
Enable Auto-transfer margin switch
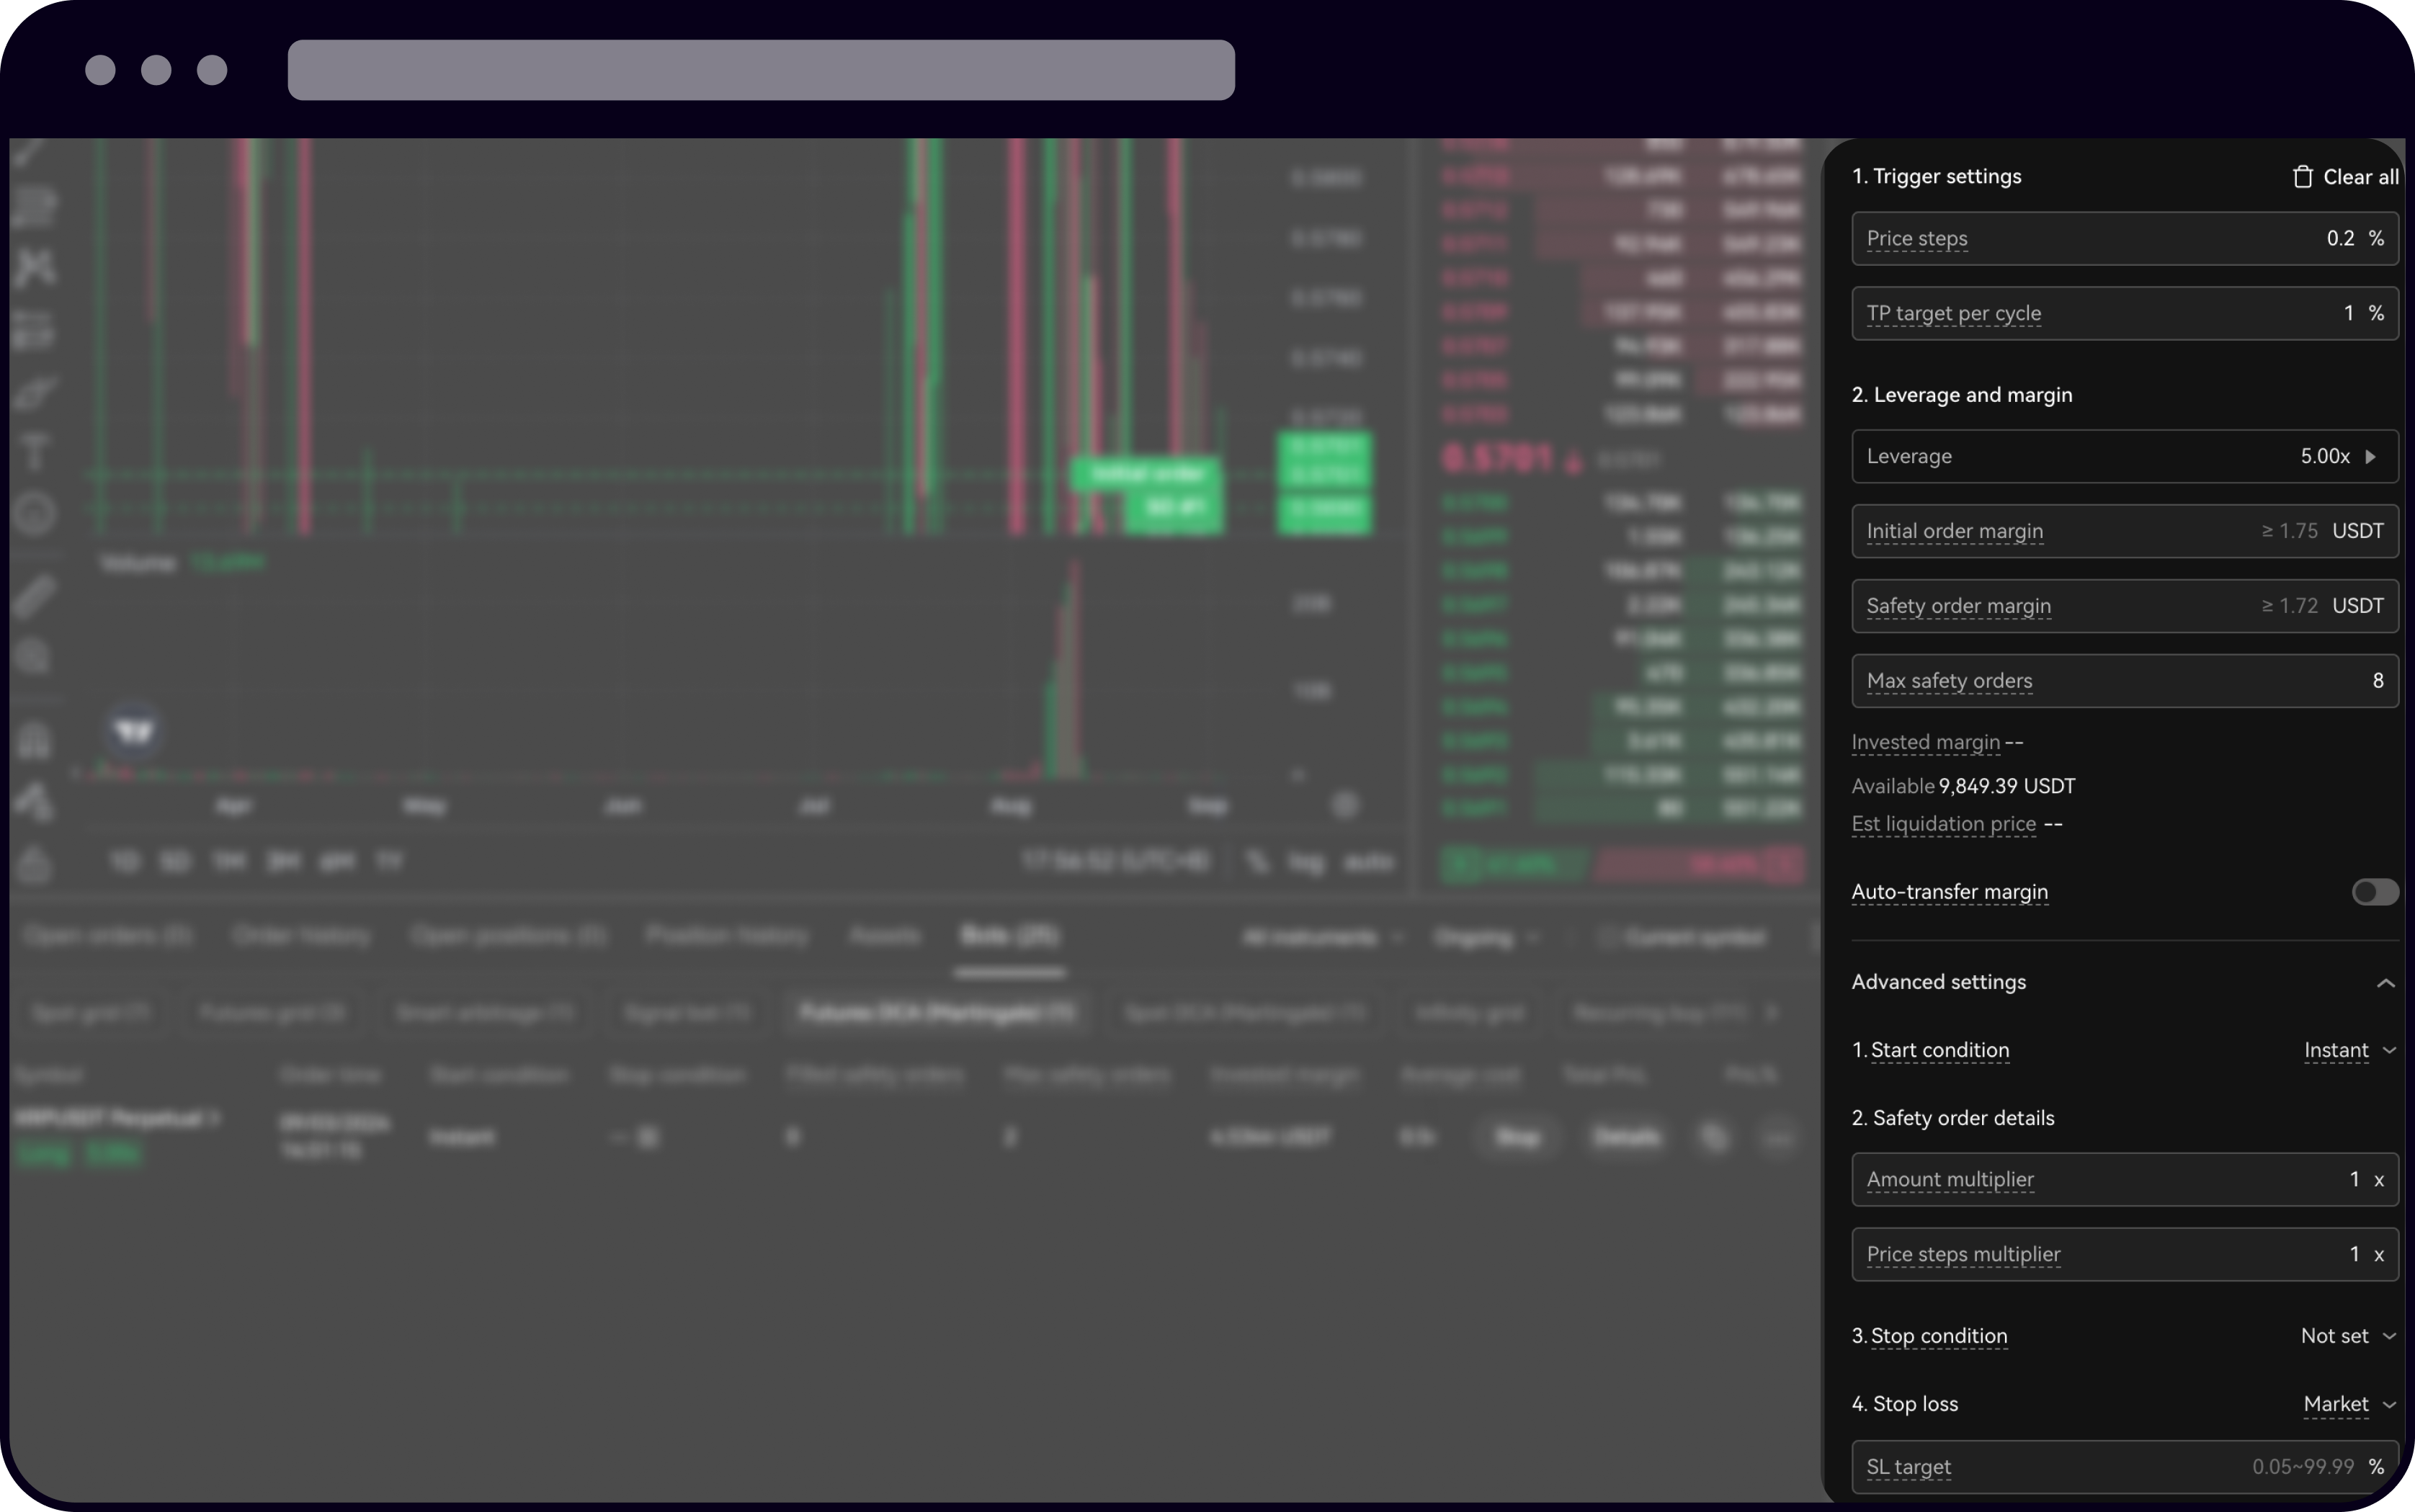(2374, 892)
